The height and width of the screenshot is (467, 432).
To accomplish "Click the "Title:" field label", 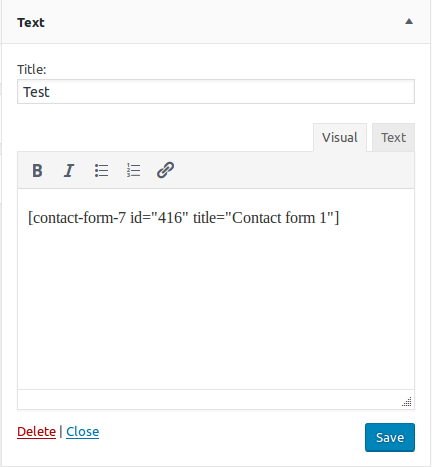I will 32,70.
